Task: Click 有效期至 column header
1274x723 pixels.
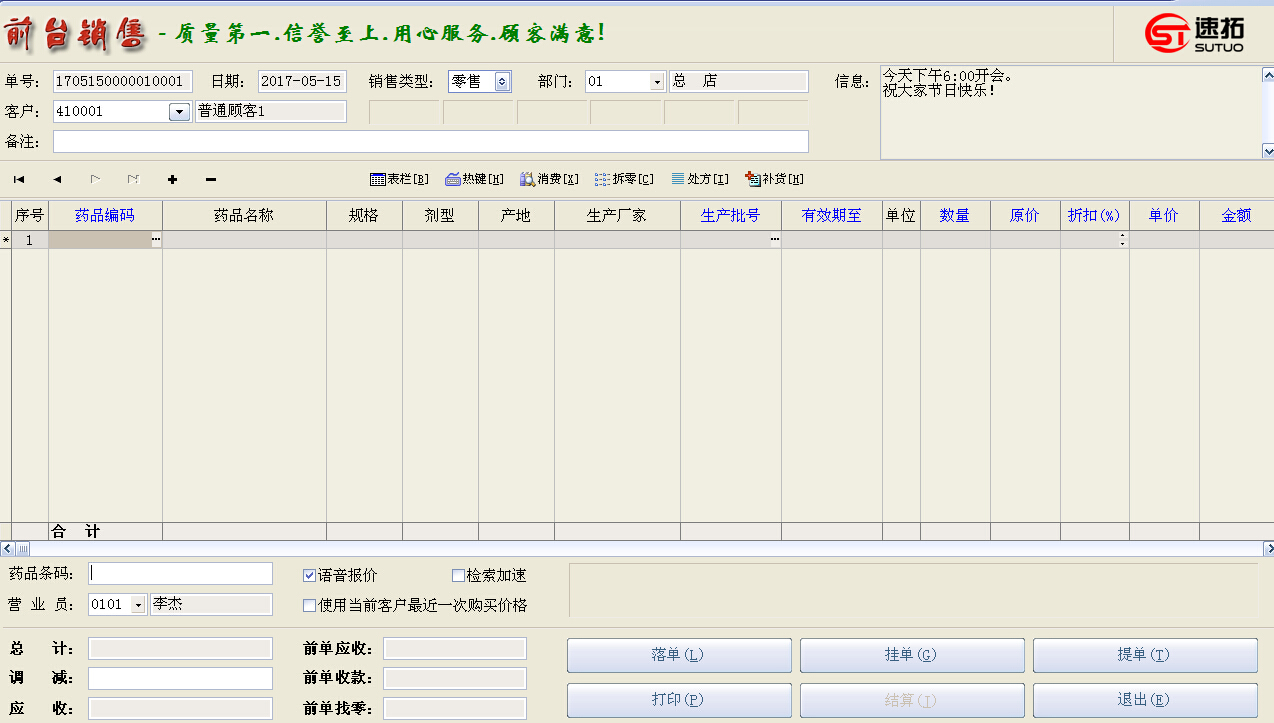Action: (x=832, y=215)
